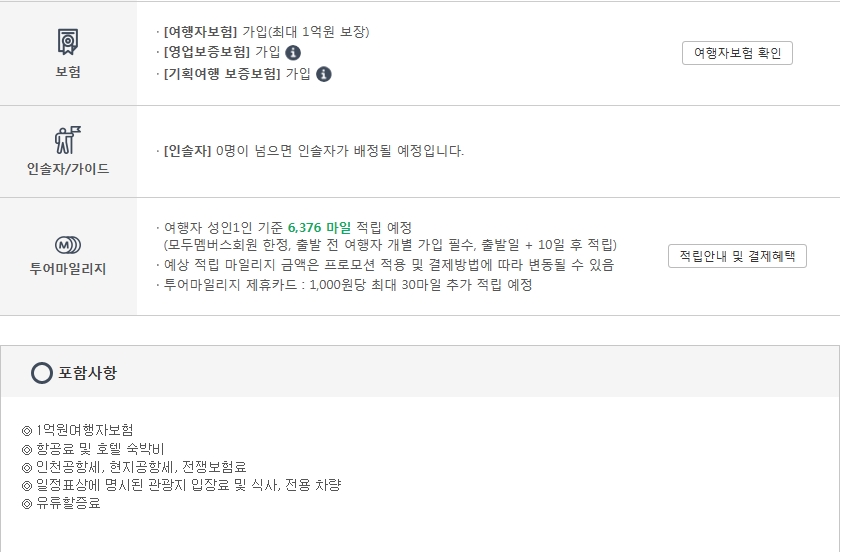Click the 적립안내 및 결제혜택 button

(x=737, y=256)
